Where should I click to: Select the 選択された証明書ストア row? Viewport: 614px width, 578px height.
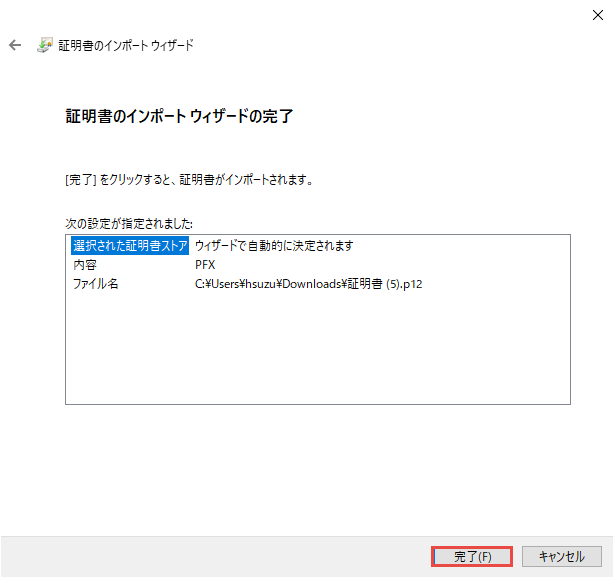click(x=130, y=245)
